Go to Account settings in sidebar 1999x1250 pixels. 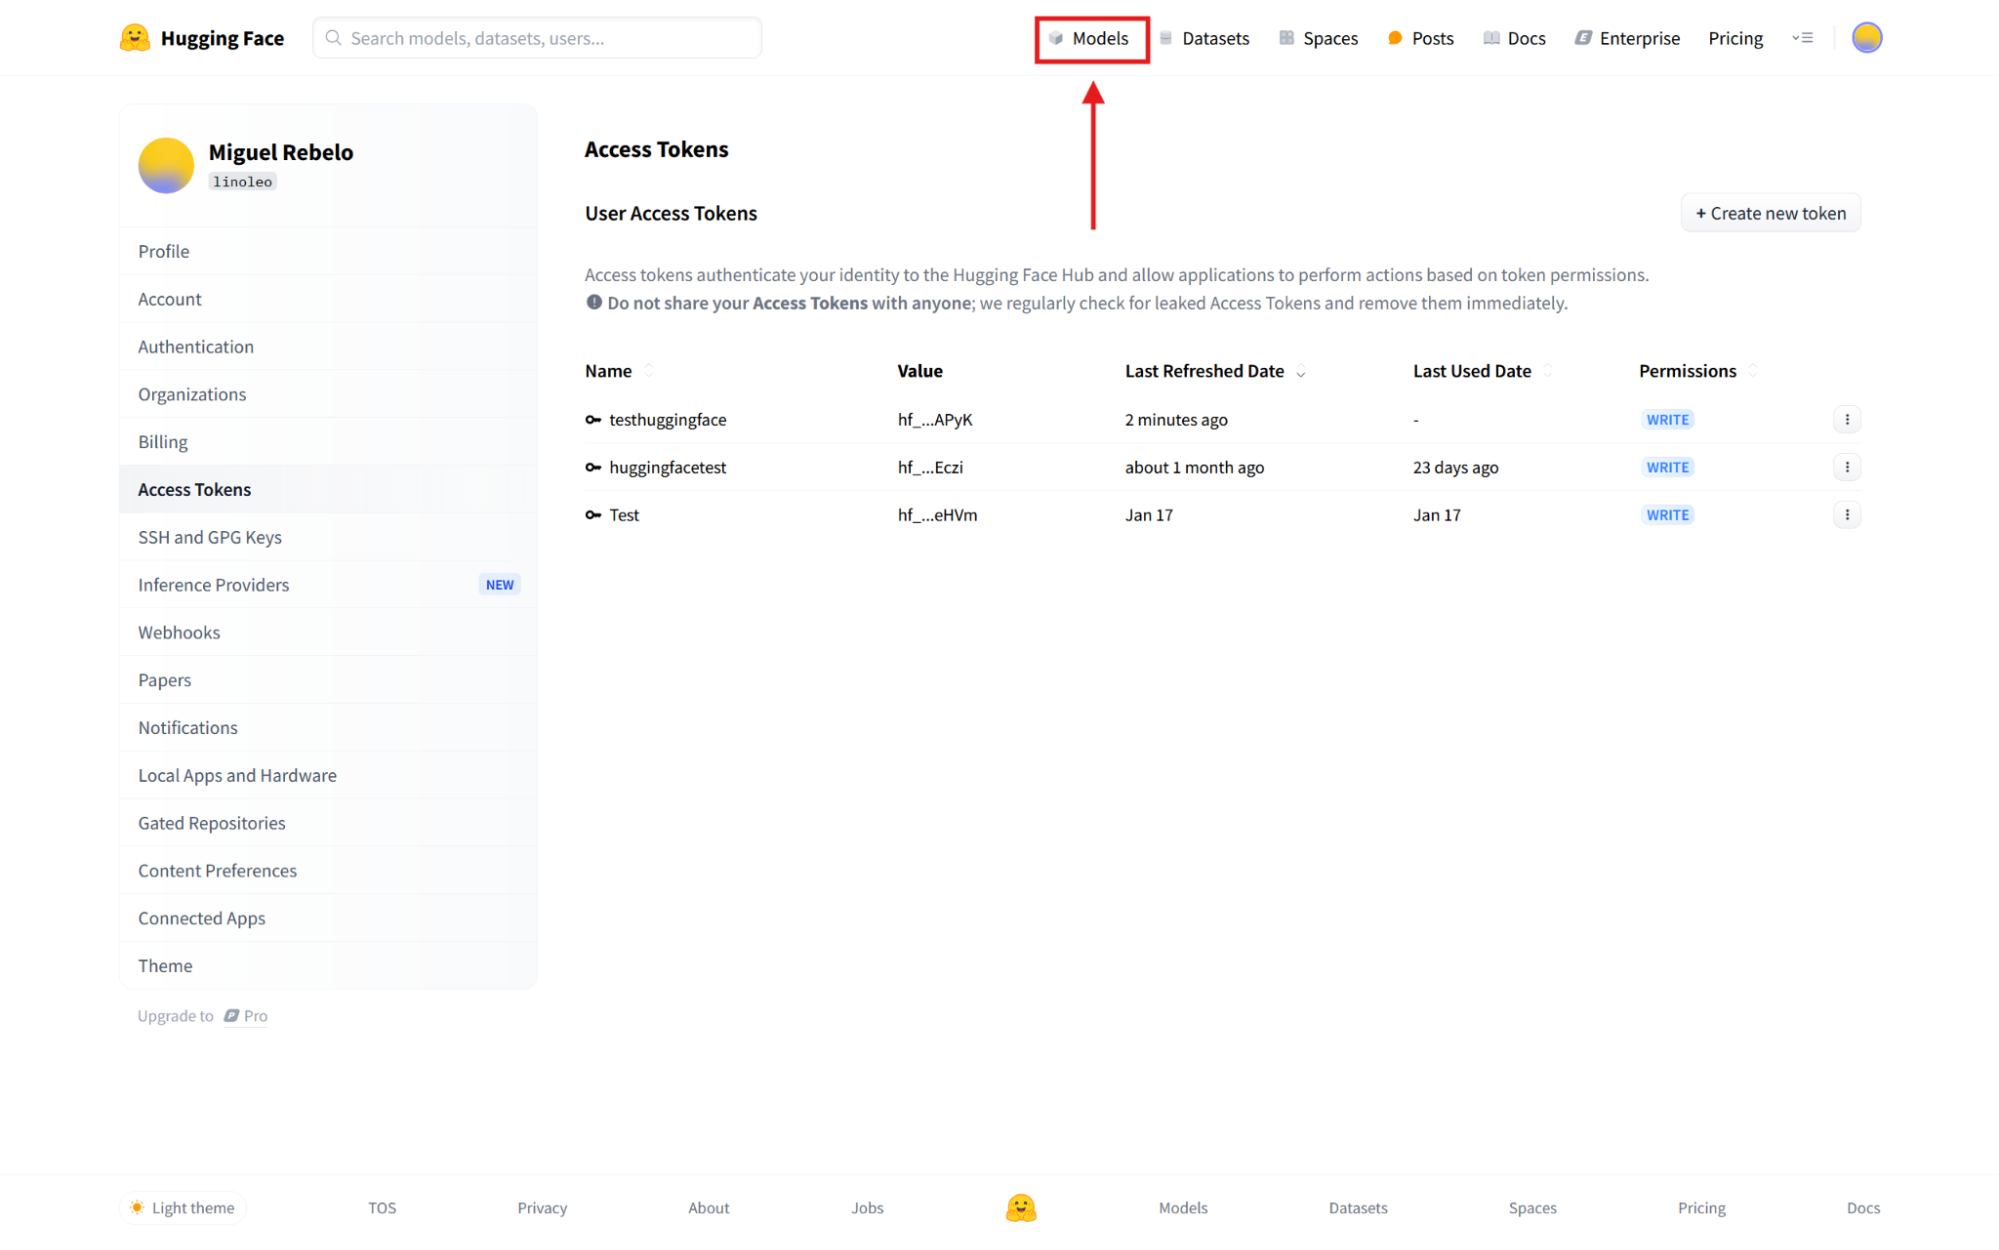coord(328,299)
